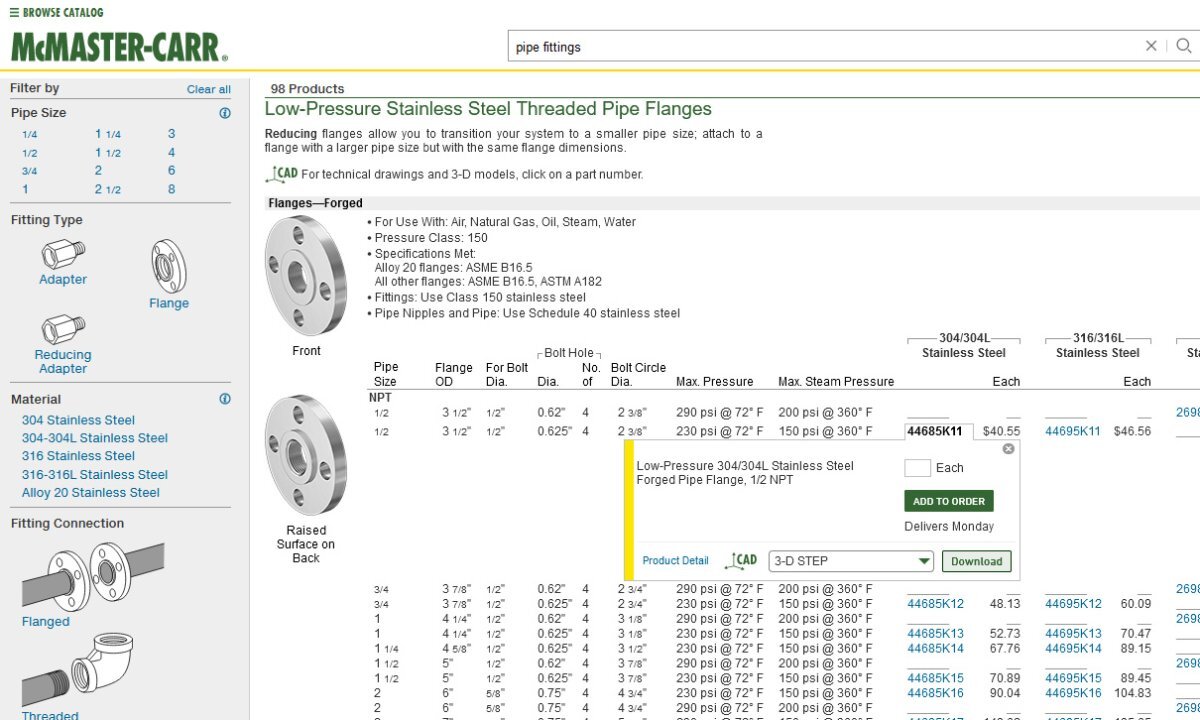Open the Material info icon

click(x=225, y=399)
